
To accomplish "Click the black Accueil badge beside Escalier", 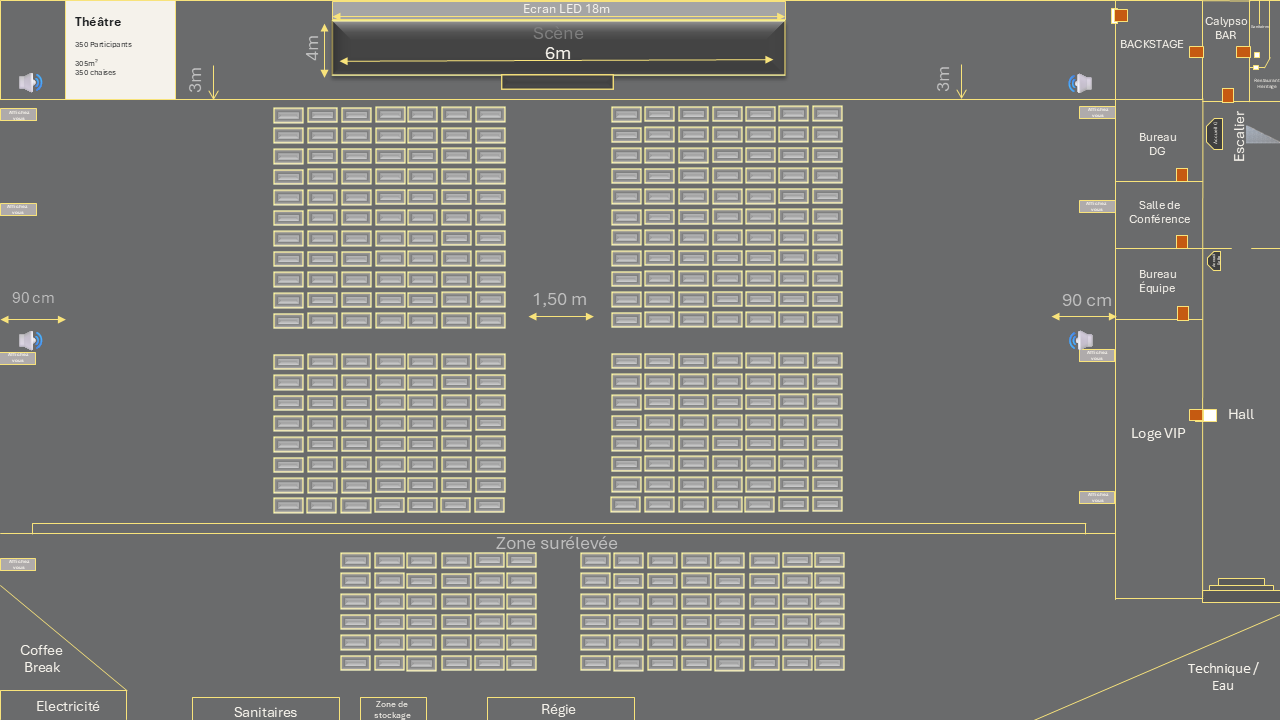I will coord(1215,134).
